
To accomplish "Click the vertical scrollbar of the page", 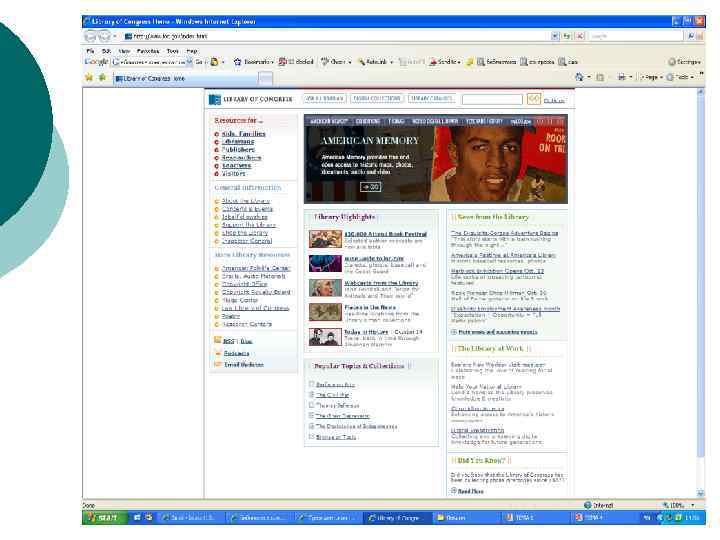I will pyautogui.click(x=700, y=292).
